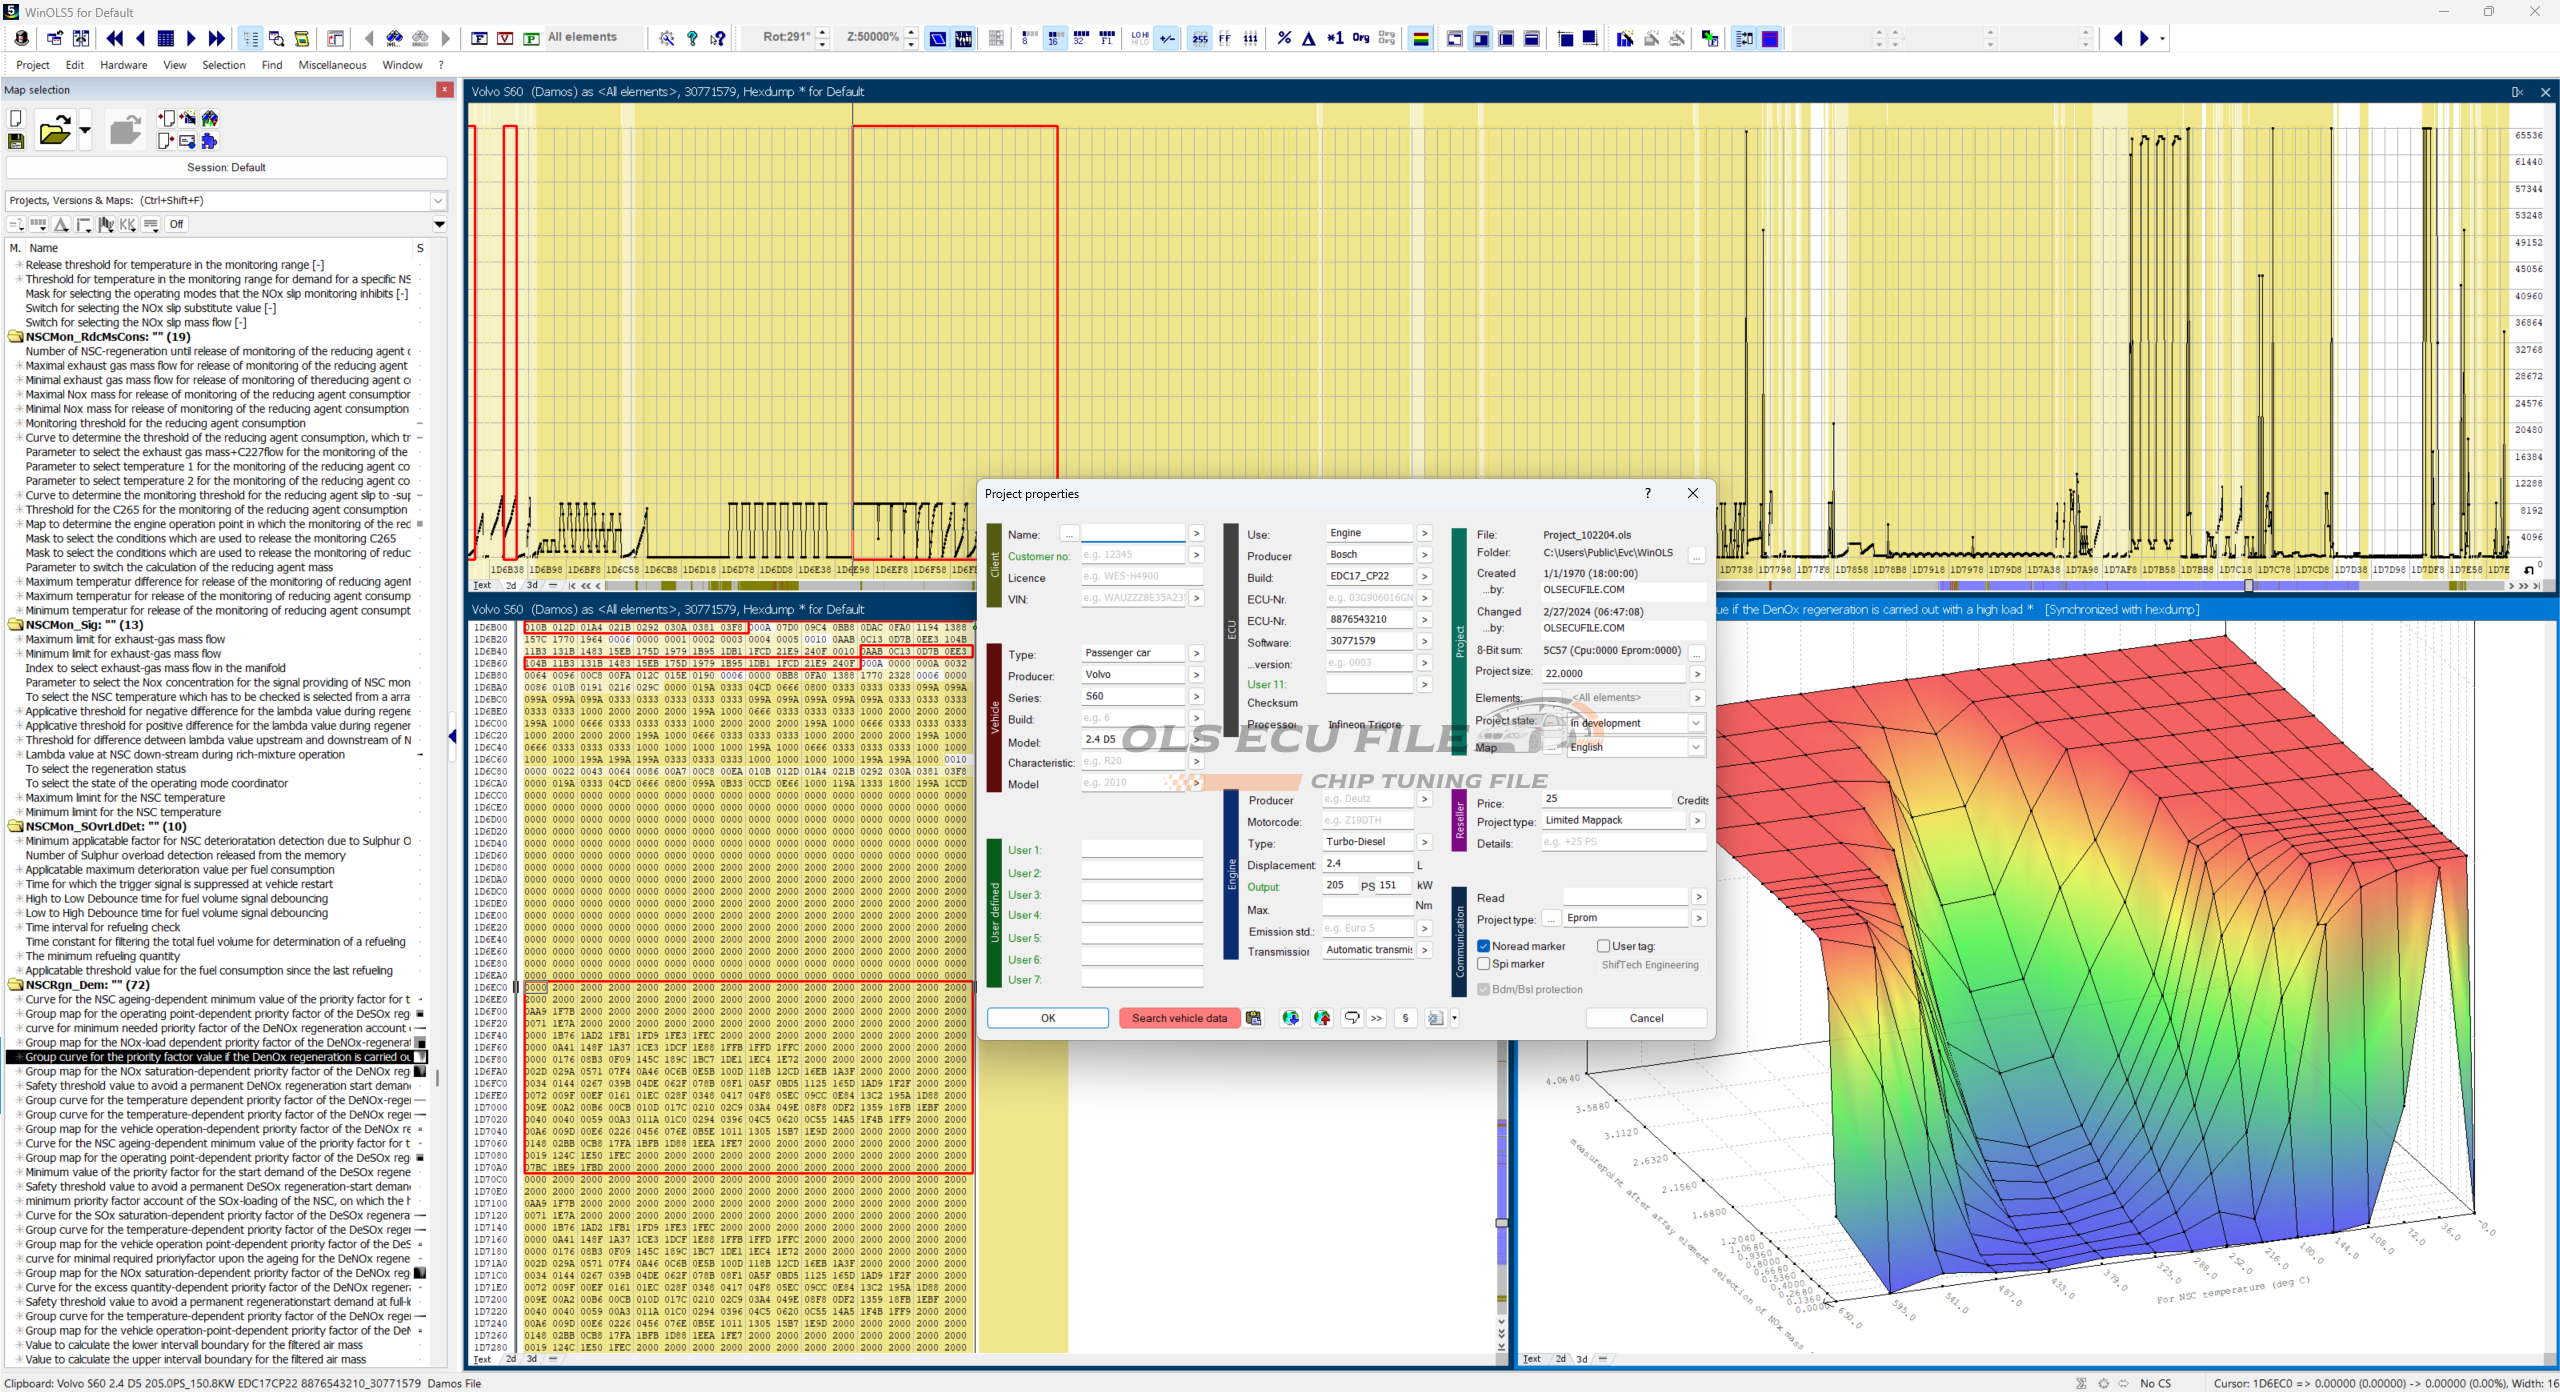Click the >> button in dialog footer

pos(1377,1018)
